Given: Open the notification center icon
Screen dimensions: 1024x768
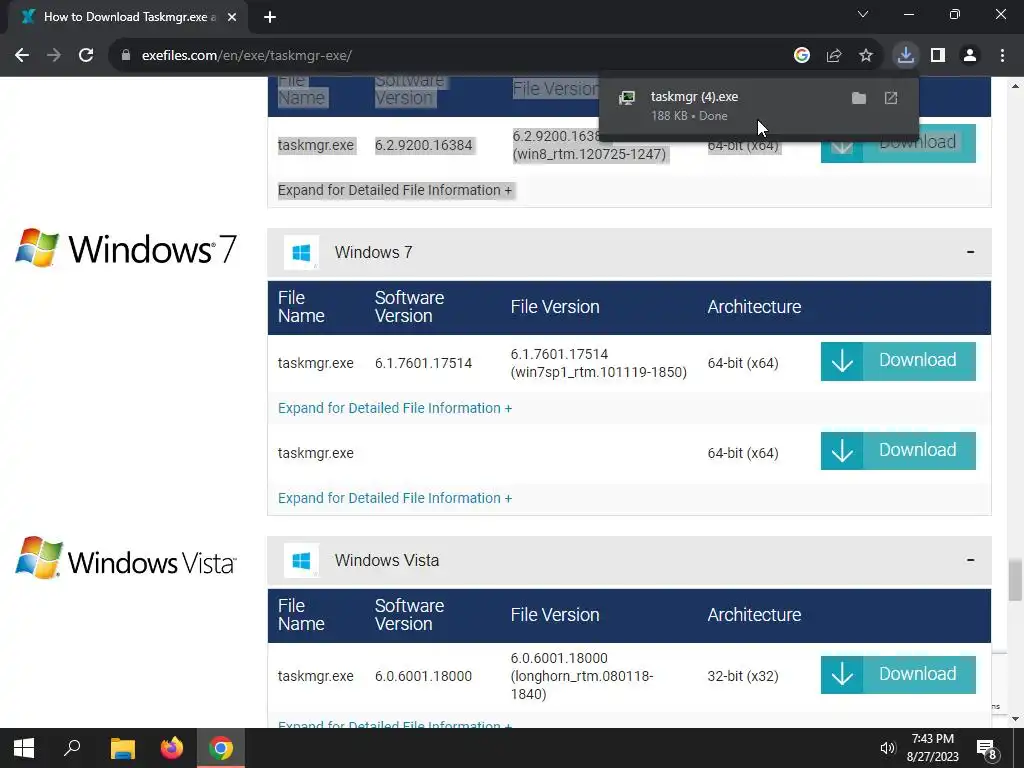Looking at the screenshot, I should pos(987,748).
